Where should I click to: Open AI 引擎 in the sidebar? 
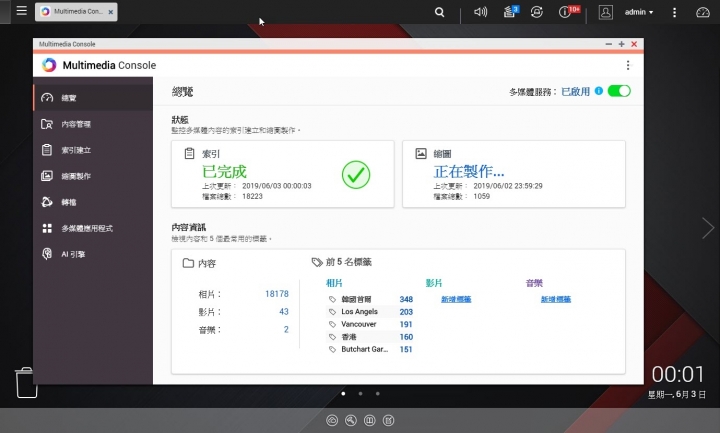[93, 254]
